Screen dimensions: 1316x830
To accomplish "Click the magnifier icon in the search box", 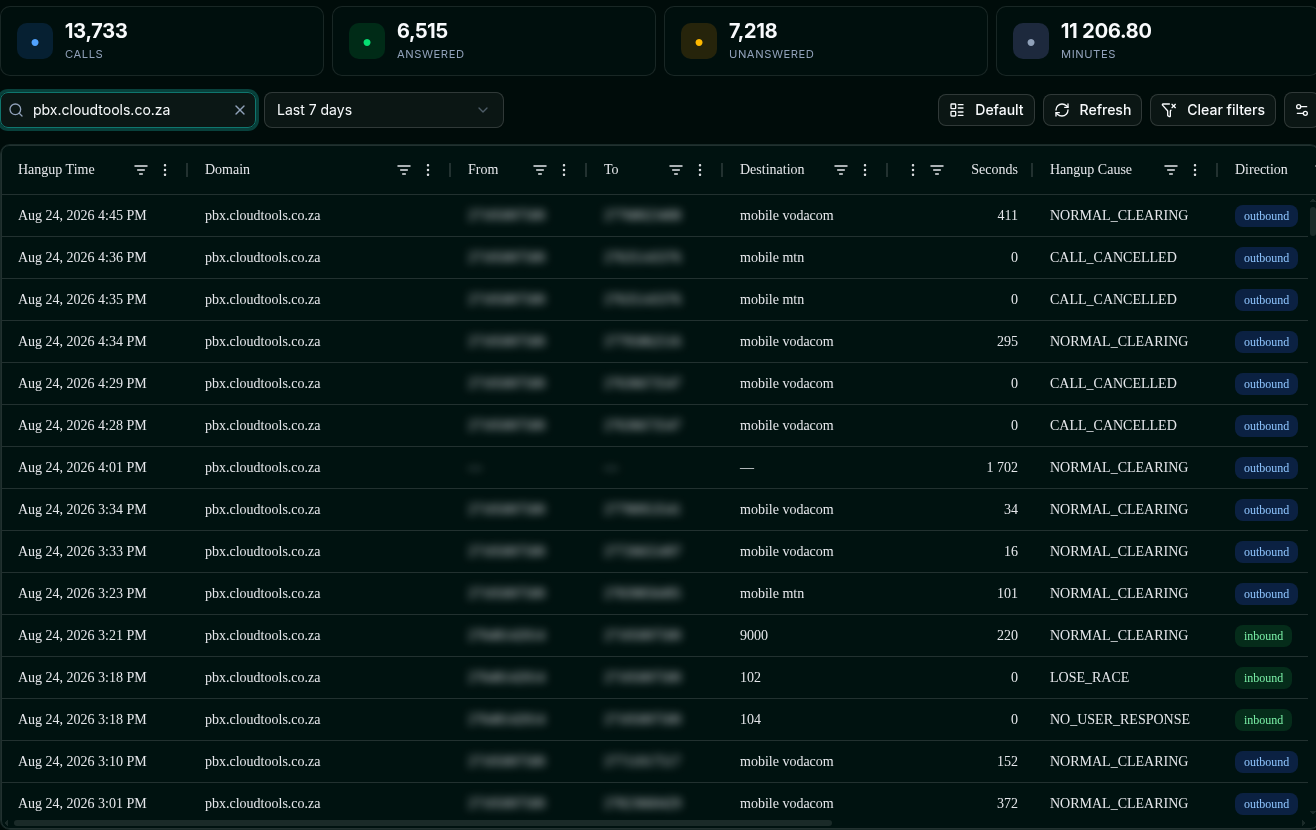I will point(17,110).
